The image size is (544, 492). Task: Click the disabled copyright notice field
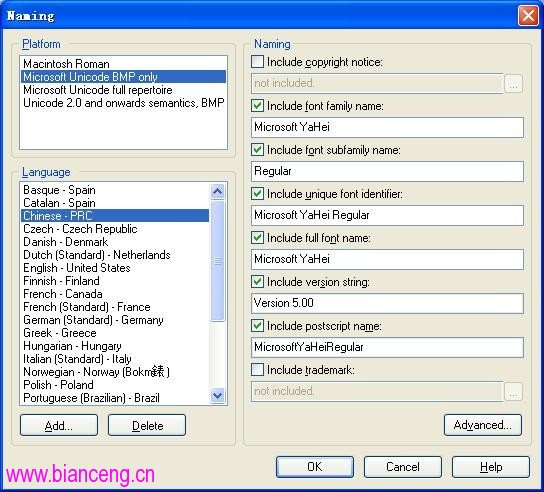coord(377,83)
